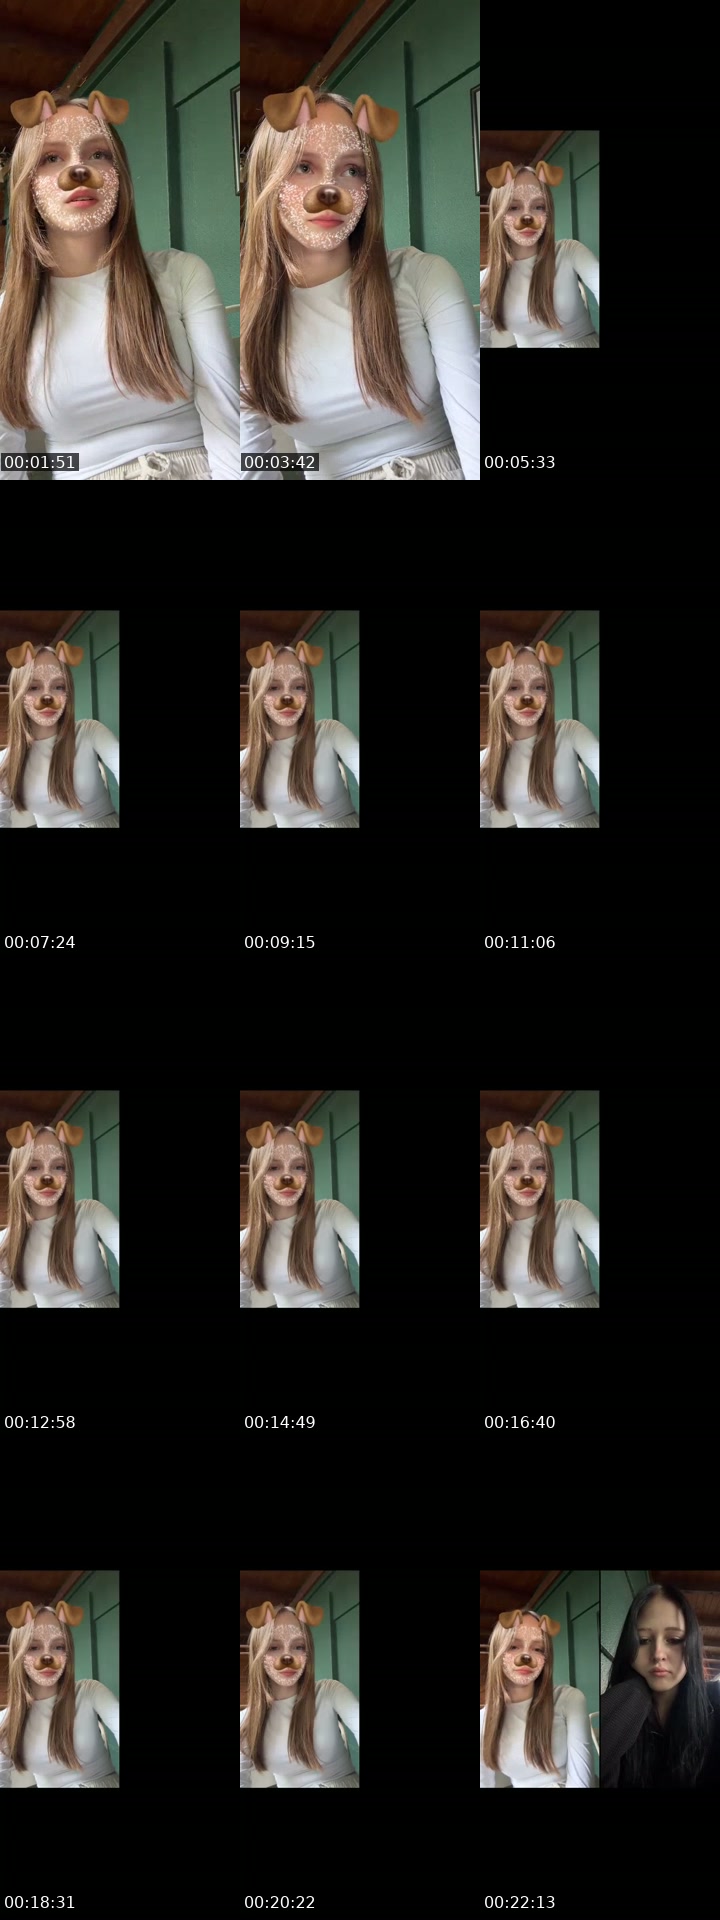
Task: Open the thumbnail at 00:01:51
Action: coord(120,240)
